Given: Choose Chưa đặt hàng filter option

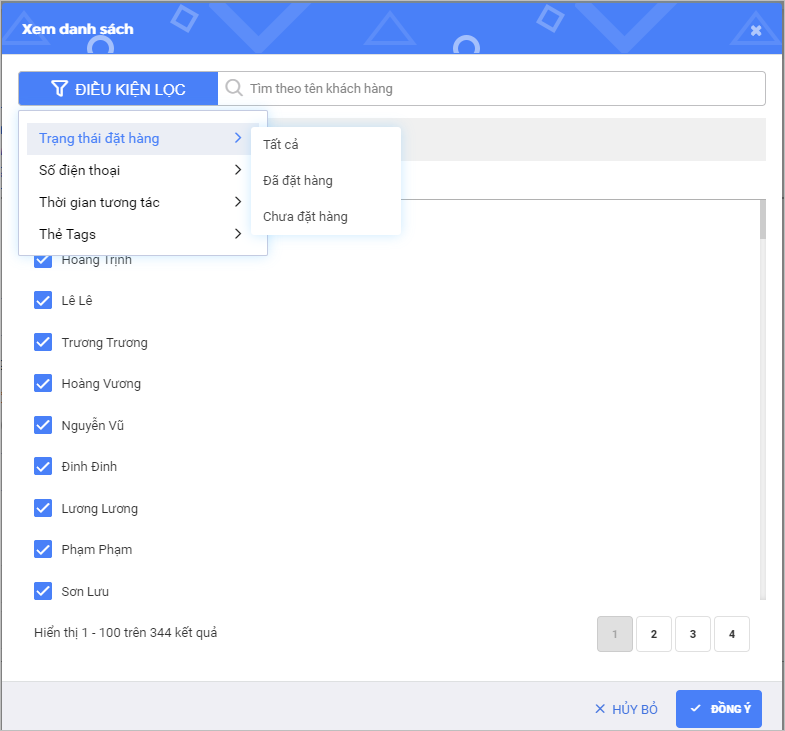Looking at the screenshot, I should [305, 217].
